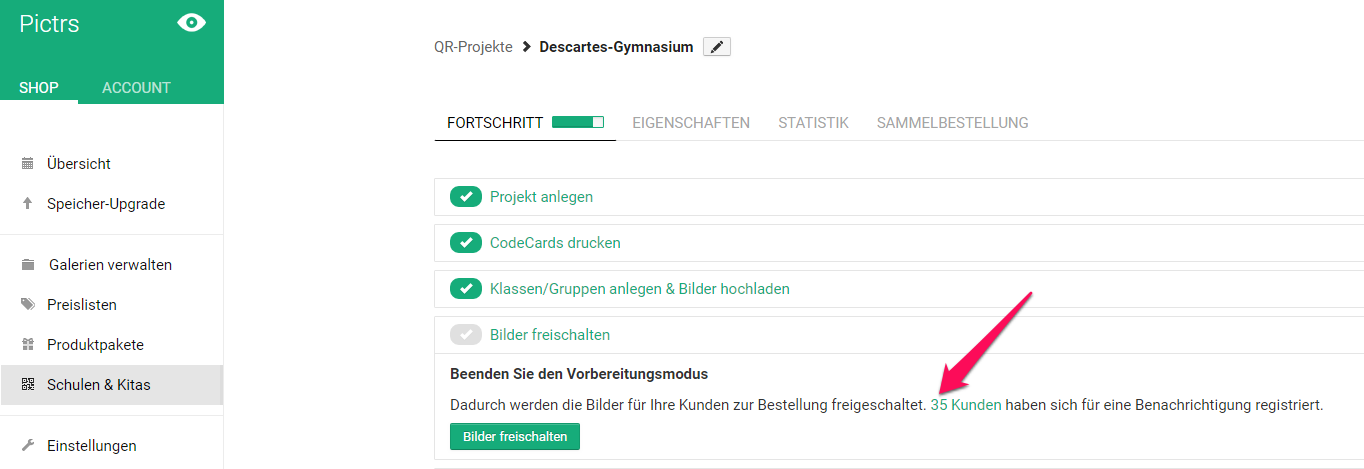1364x469 pixels.
Task: Click the QR code icon for Schulen & Kitas
Action: point(28,385)
